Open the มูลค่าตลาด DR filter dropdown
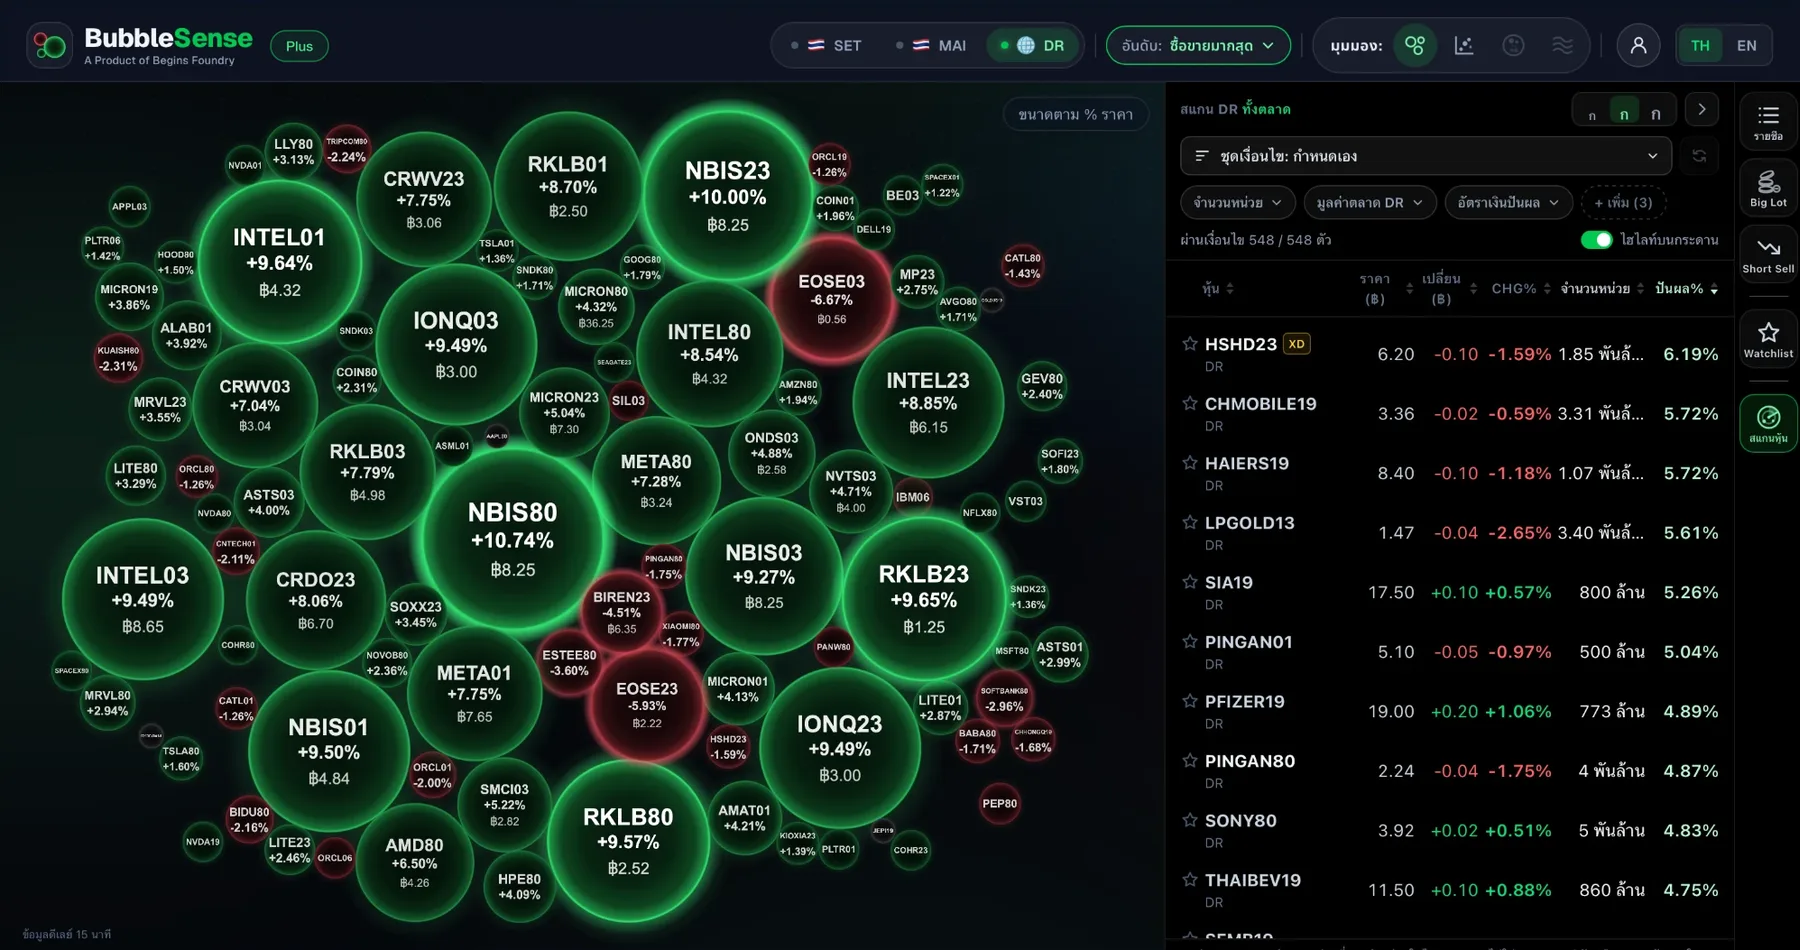The width and height of the screenshot is (1800, 950). tap(1369, 203)
